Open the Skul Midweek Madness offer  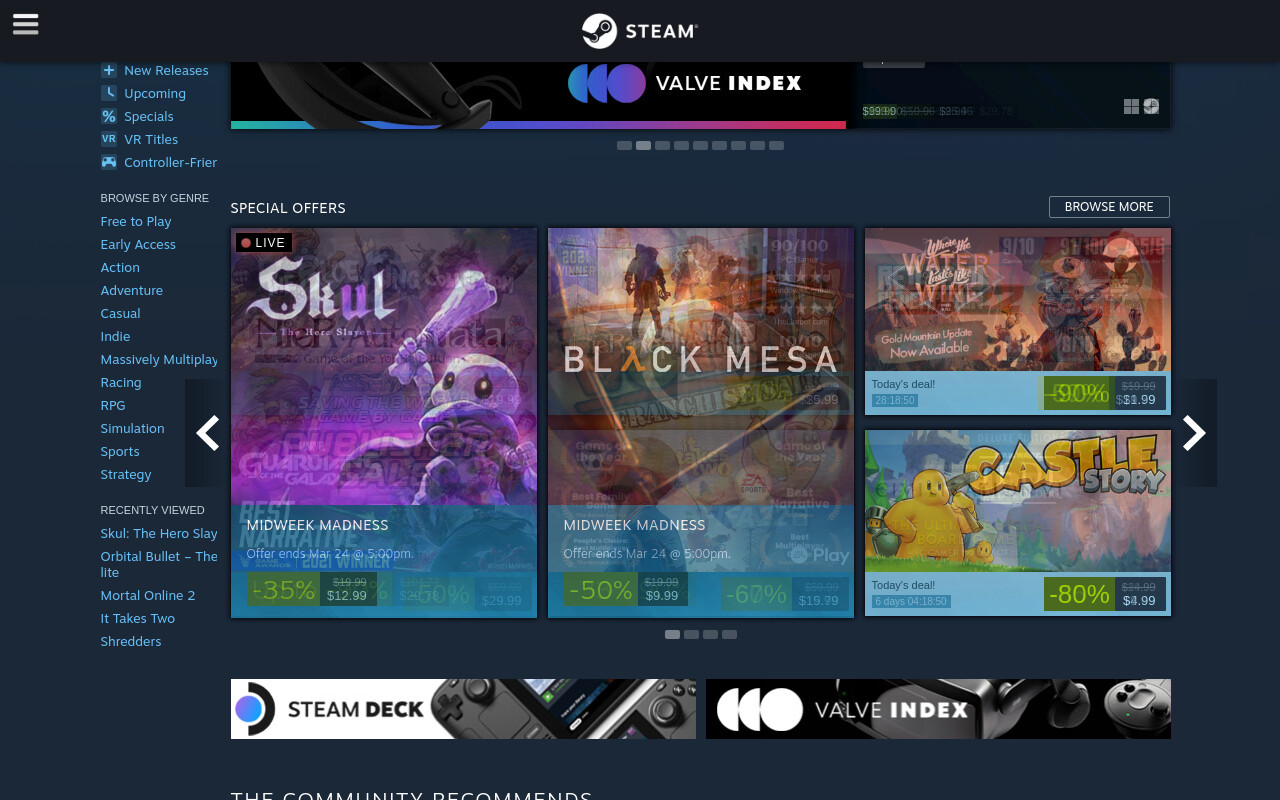tap(384, 422)
